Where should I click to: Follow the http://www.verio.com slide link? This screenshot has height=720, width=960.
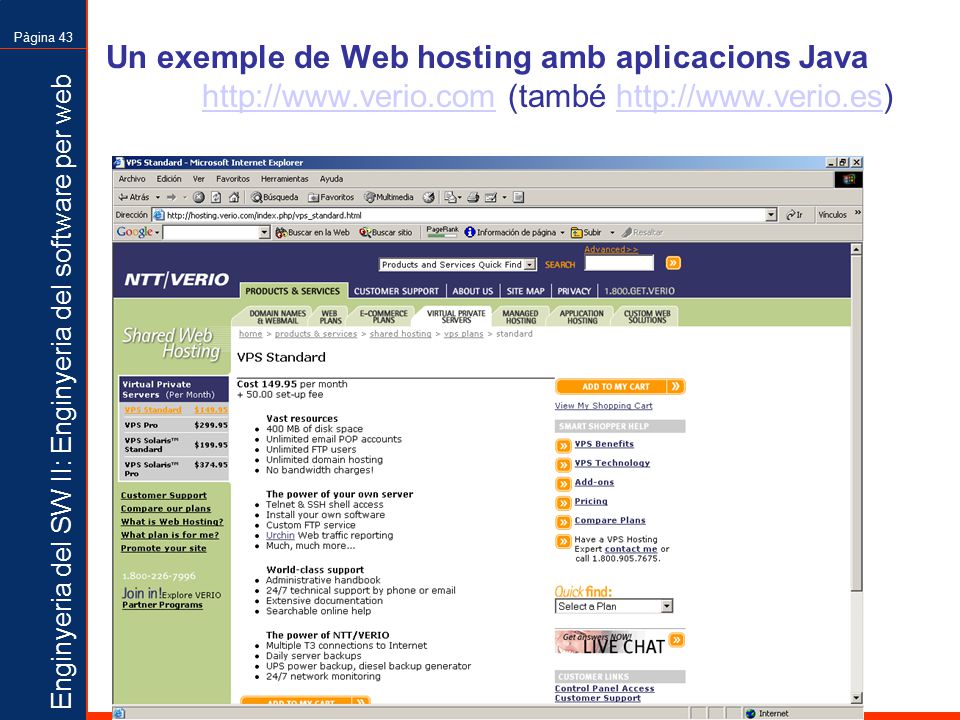click(348, 97)
